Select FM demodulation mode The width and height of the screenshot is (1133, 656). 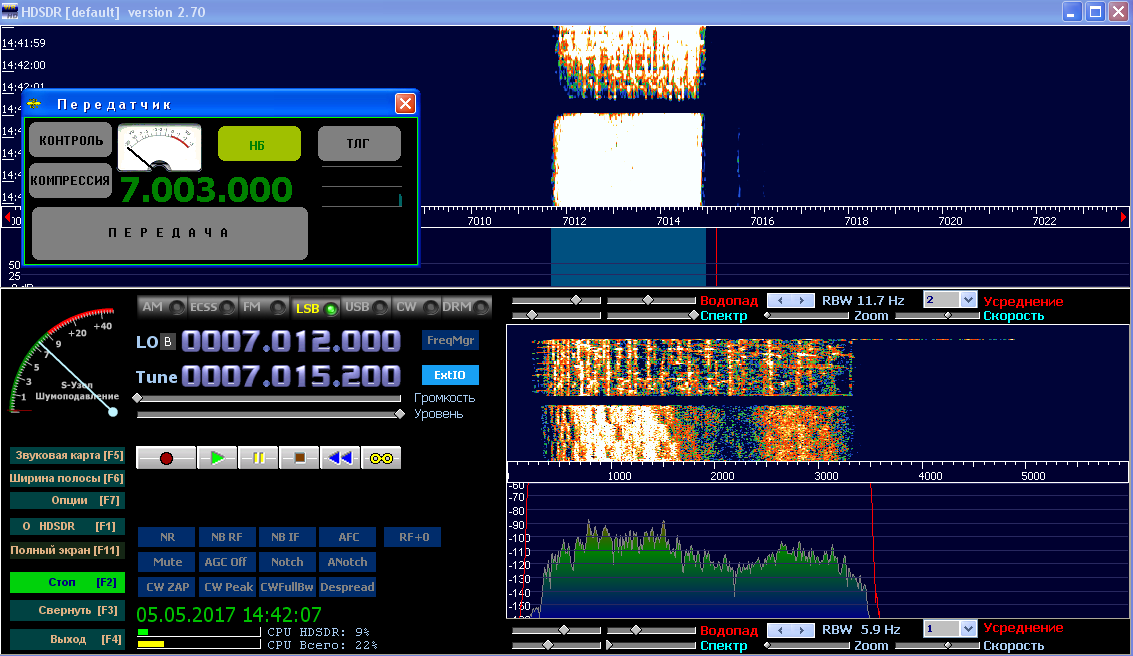(x=263, y=307)
